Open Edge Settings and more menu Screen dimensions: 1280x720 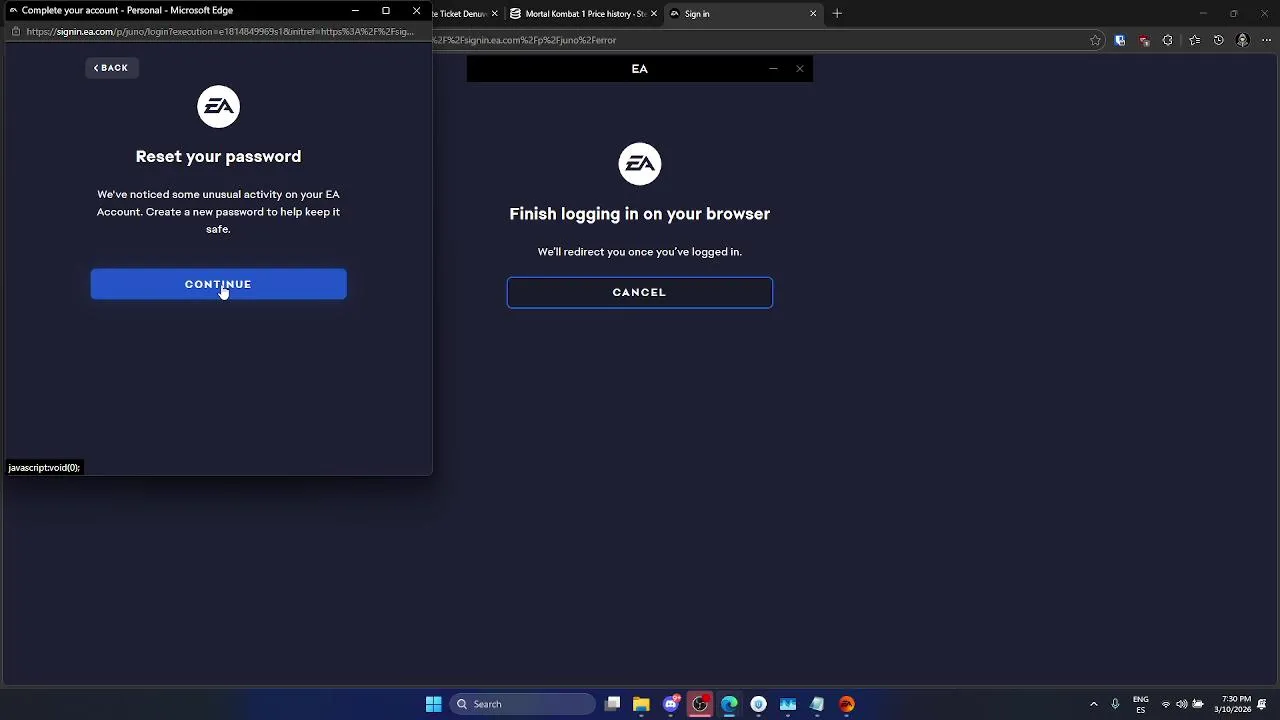(1266, 40)
